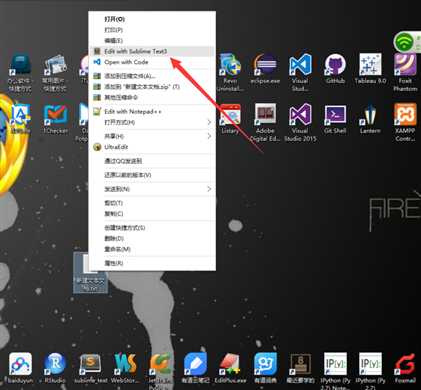The width and height of the screenshot is (421, 390).
Task: Select the RStudio desktop icon
Action: [55, 368]
